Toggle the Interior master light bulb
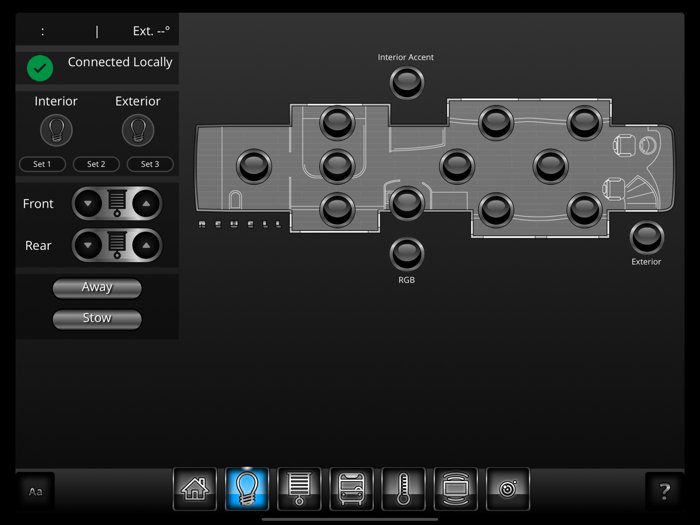Viewport: 700px width, 525px height. click(x=56, y=130)
